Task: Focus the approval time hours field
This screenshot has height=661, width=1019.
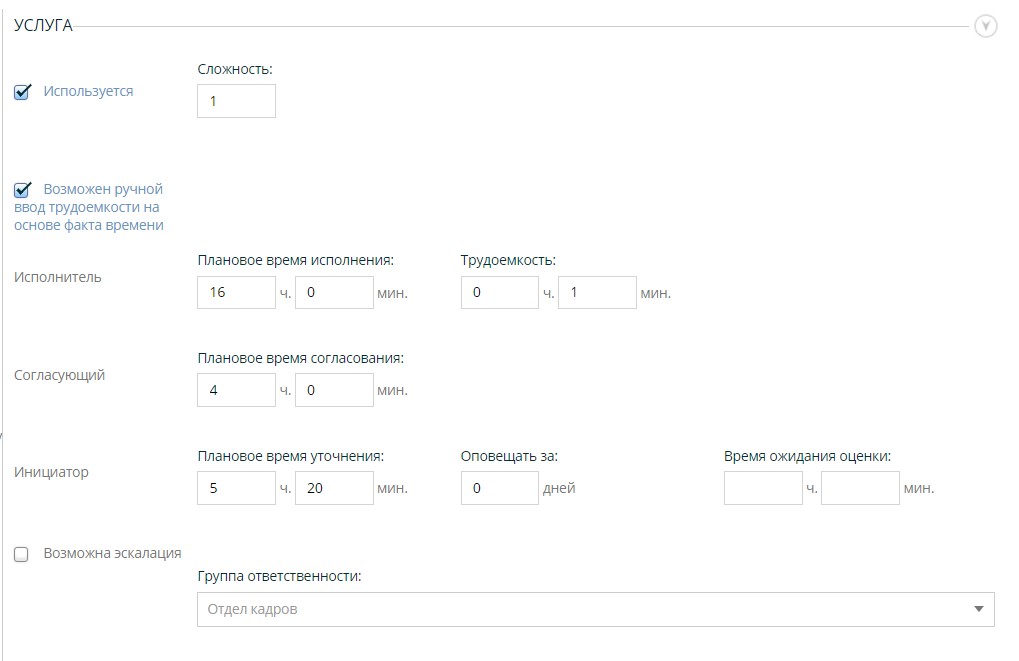Action: 236,390
